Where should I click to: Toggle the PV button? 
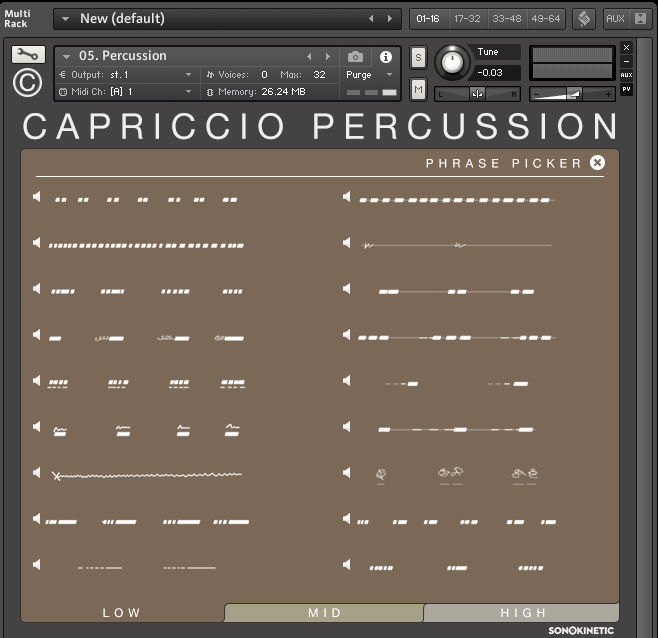[x=626, y=89]
